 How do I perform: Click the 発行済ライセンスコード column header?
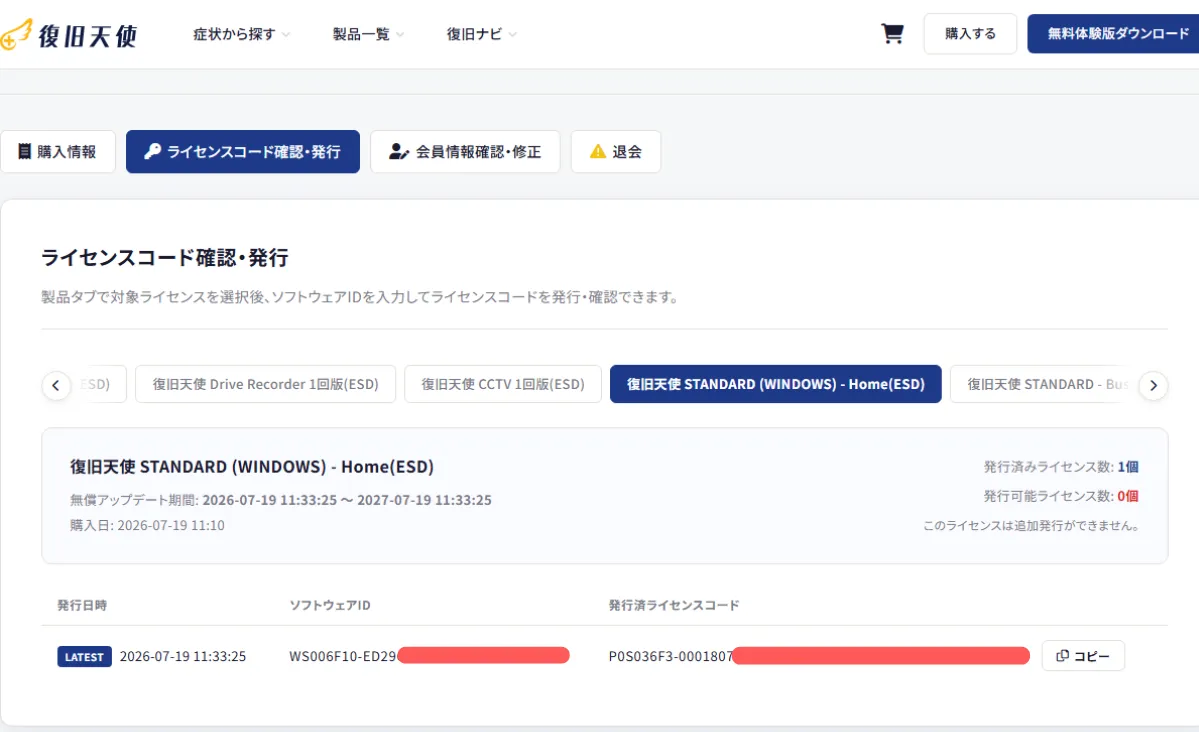click(x=674, y=605)
